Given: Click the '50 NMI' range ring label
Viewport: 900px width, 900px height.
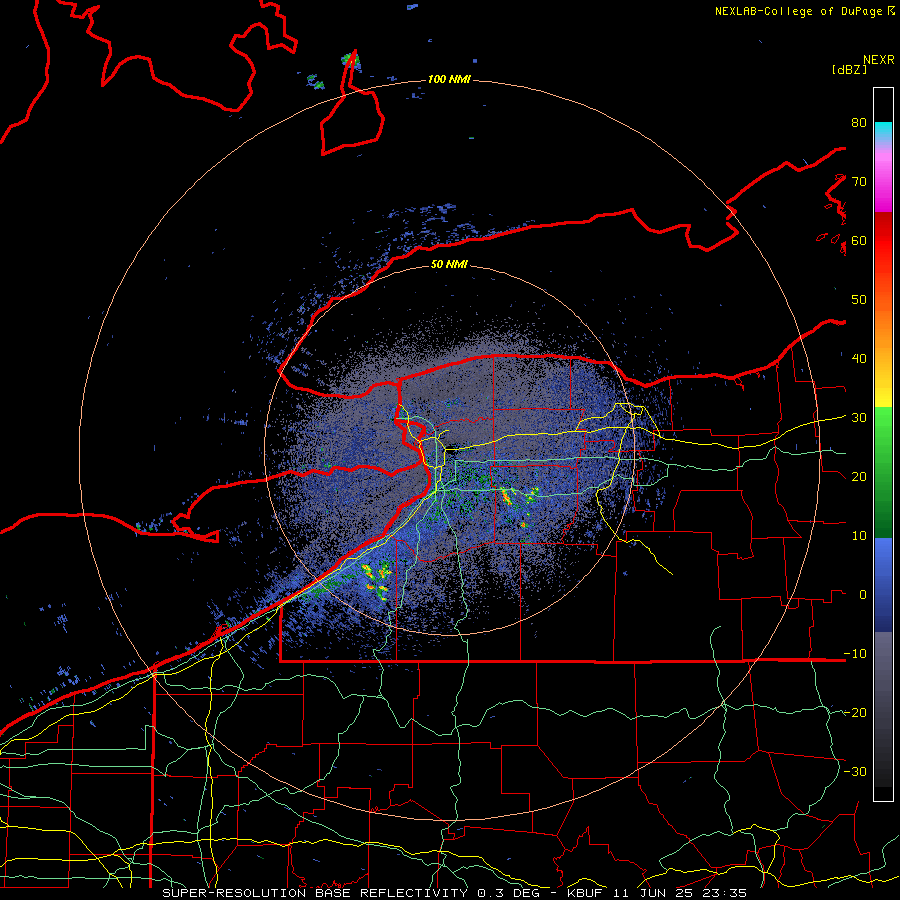Looking at the screenshot, I should [x=449, y=265].
